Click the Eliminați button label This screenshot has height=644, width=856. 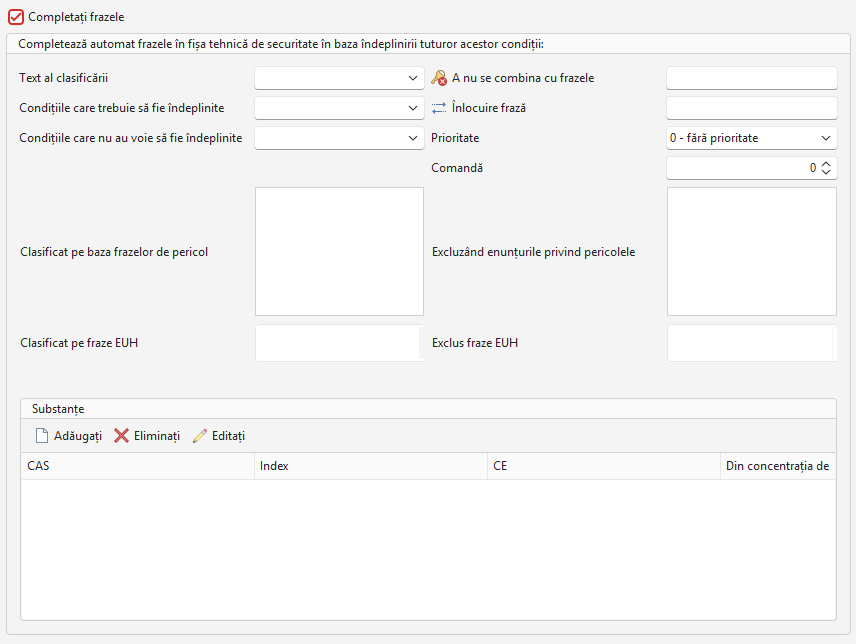[x=157, y=436]
